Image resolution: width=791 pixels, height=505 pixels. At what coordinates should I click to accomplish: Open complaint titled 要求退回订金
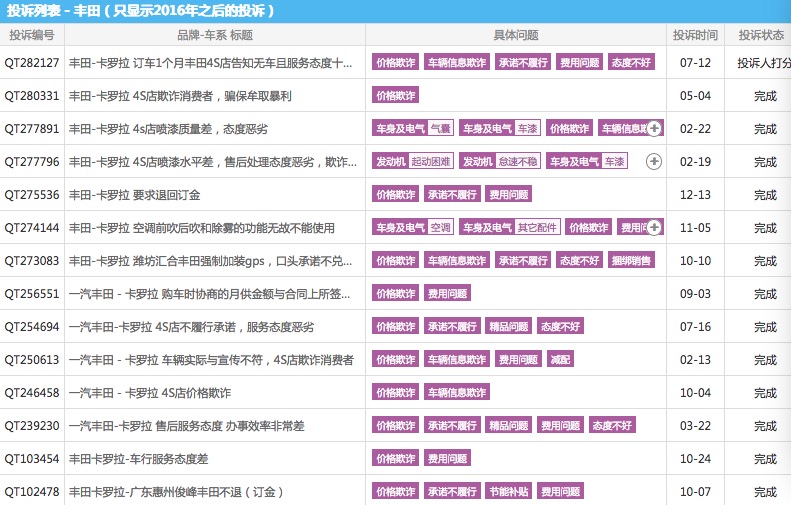coord(135,195)
